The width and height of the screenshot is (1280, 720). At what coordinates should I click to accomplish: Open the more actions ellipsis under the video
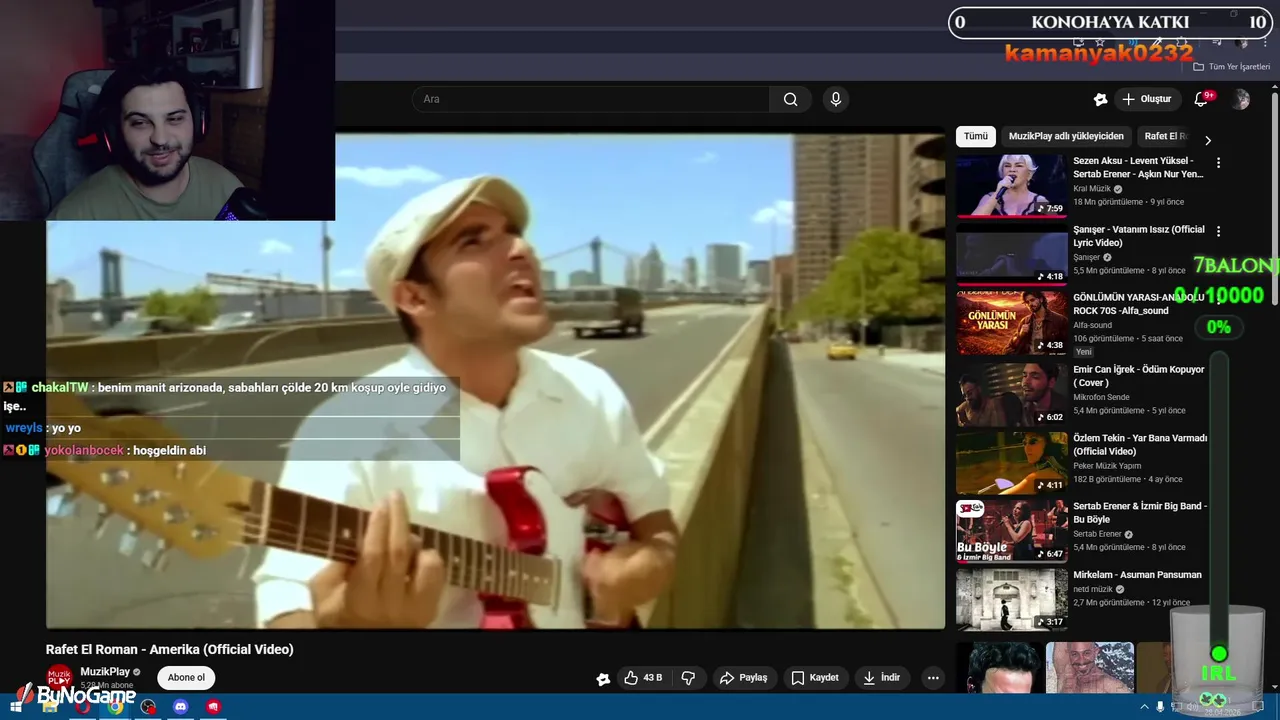[933, 677]
